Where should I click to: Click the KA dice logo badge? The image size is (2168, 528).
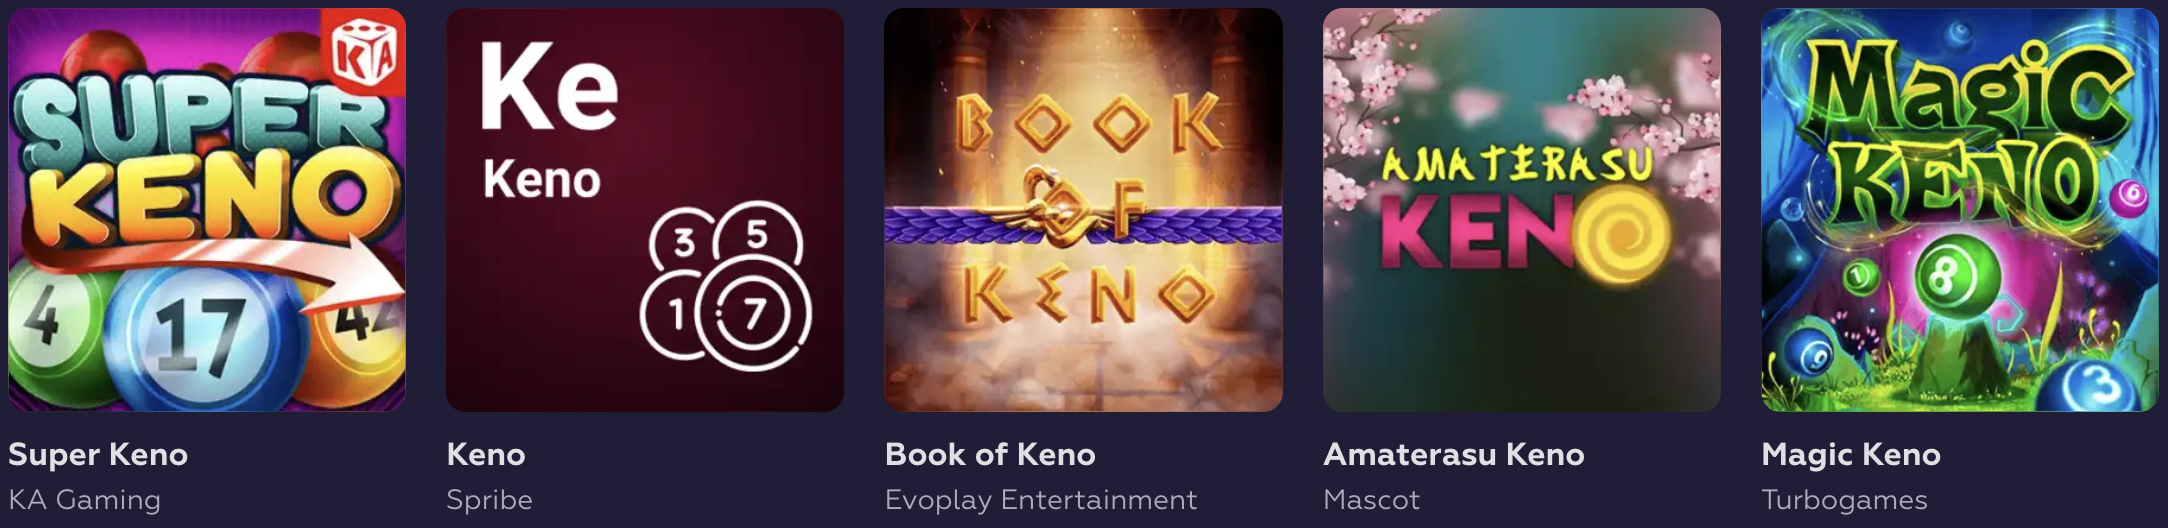(x=364, y=53)
